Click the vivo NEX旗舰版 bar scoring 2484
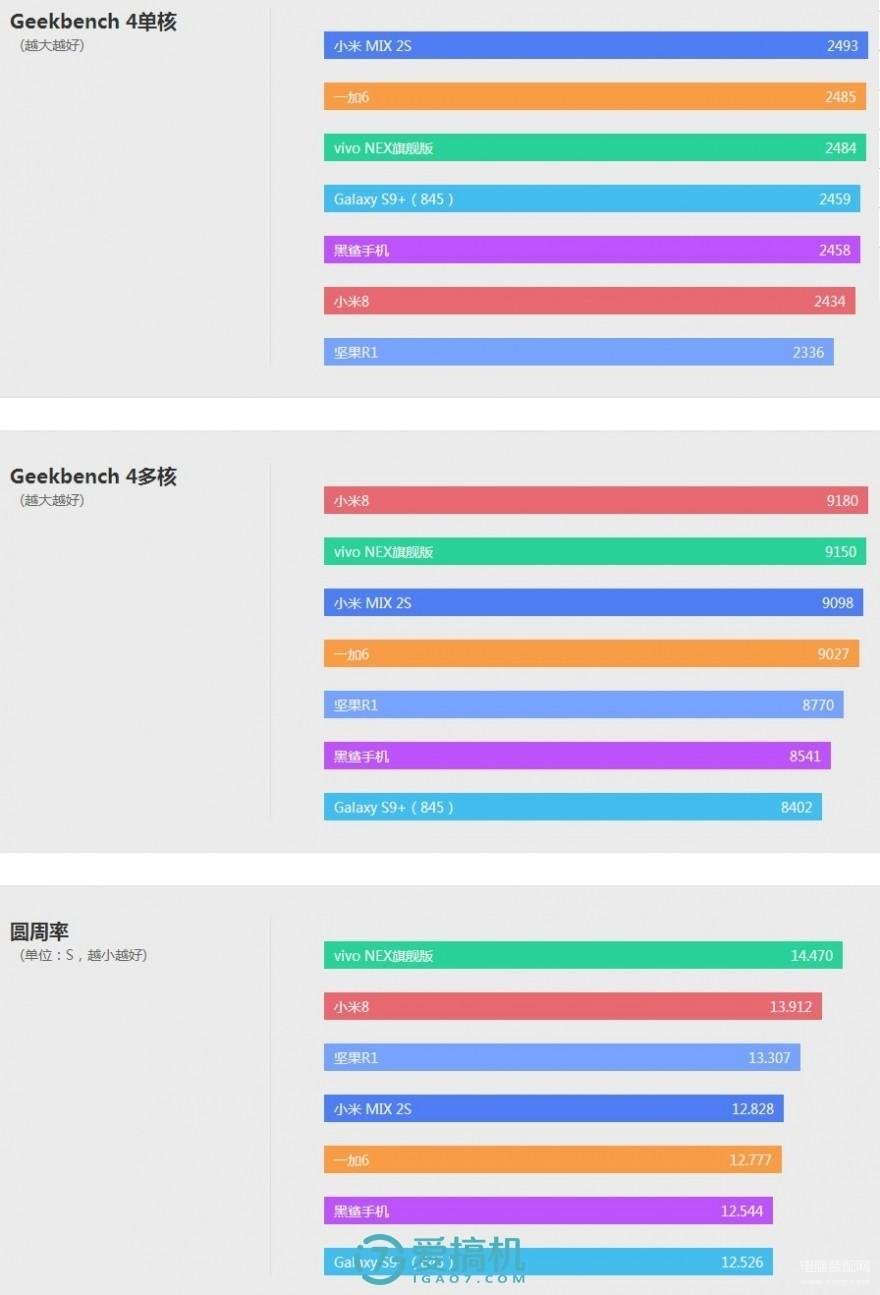 [595, 148]
